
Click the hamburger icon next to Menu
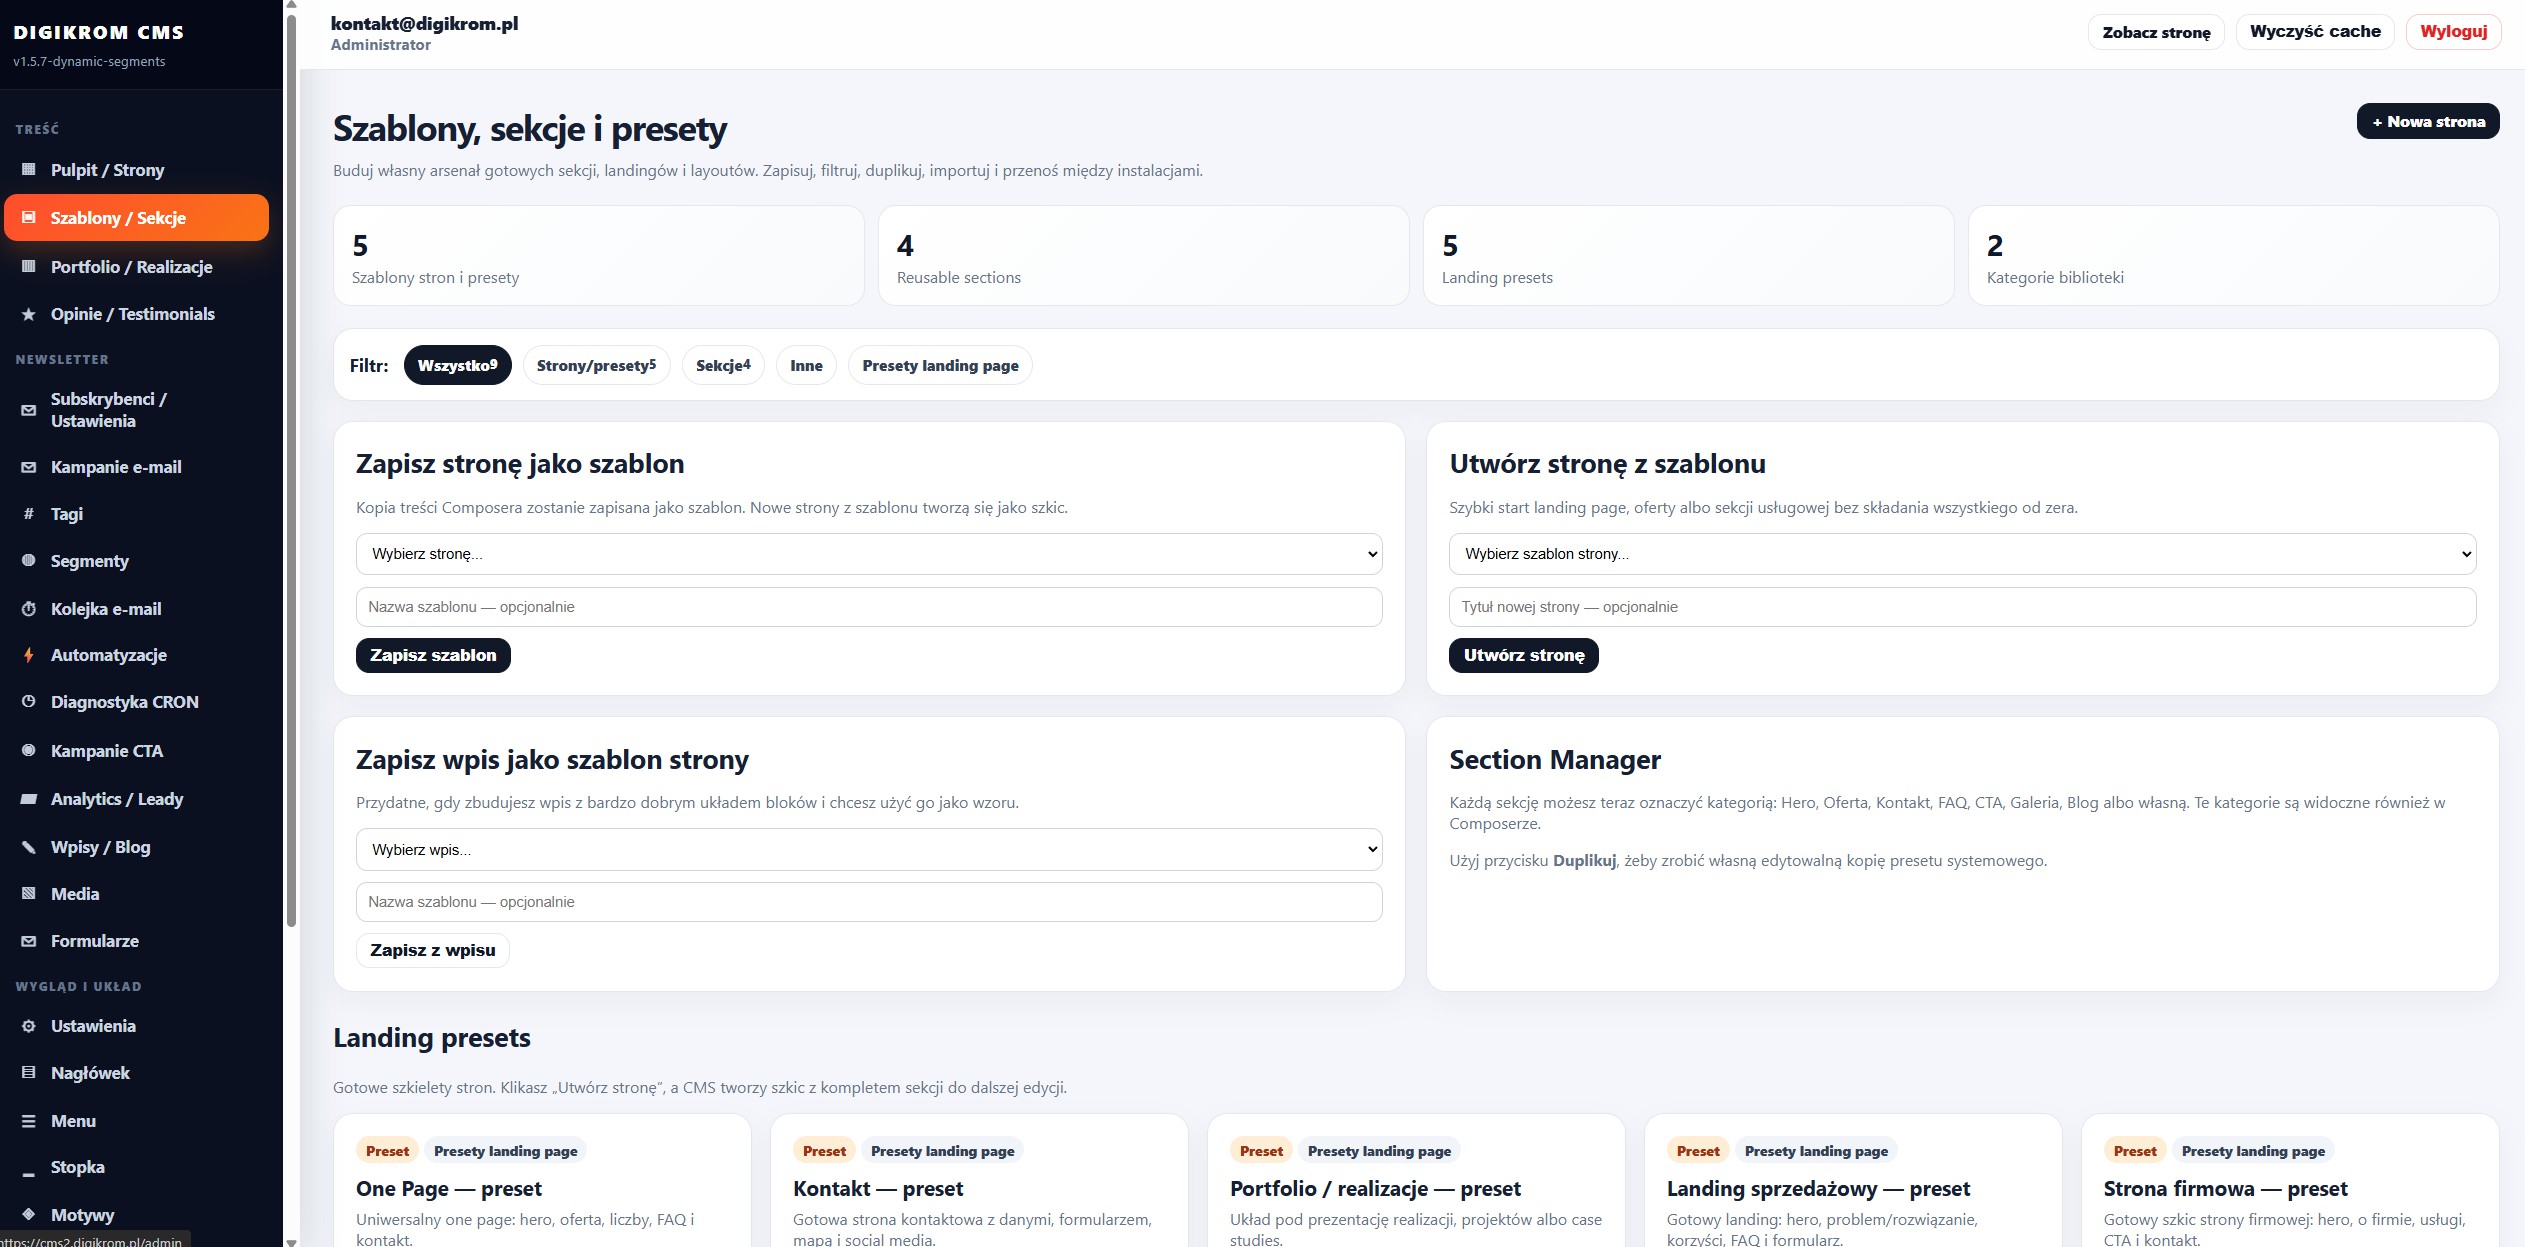coord(29,1121)
